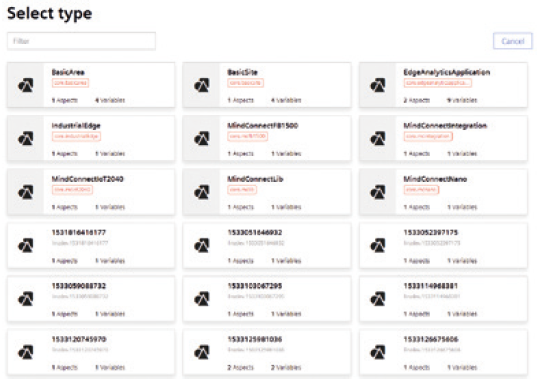Click the red core tag under MindConnectLib
This screenshot has height=379, width=538.
242,190
